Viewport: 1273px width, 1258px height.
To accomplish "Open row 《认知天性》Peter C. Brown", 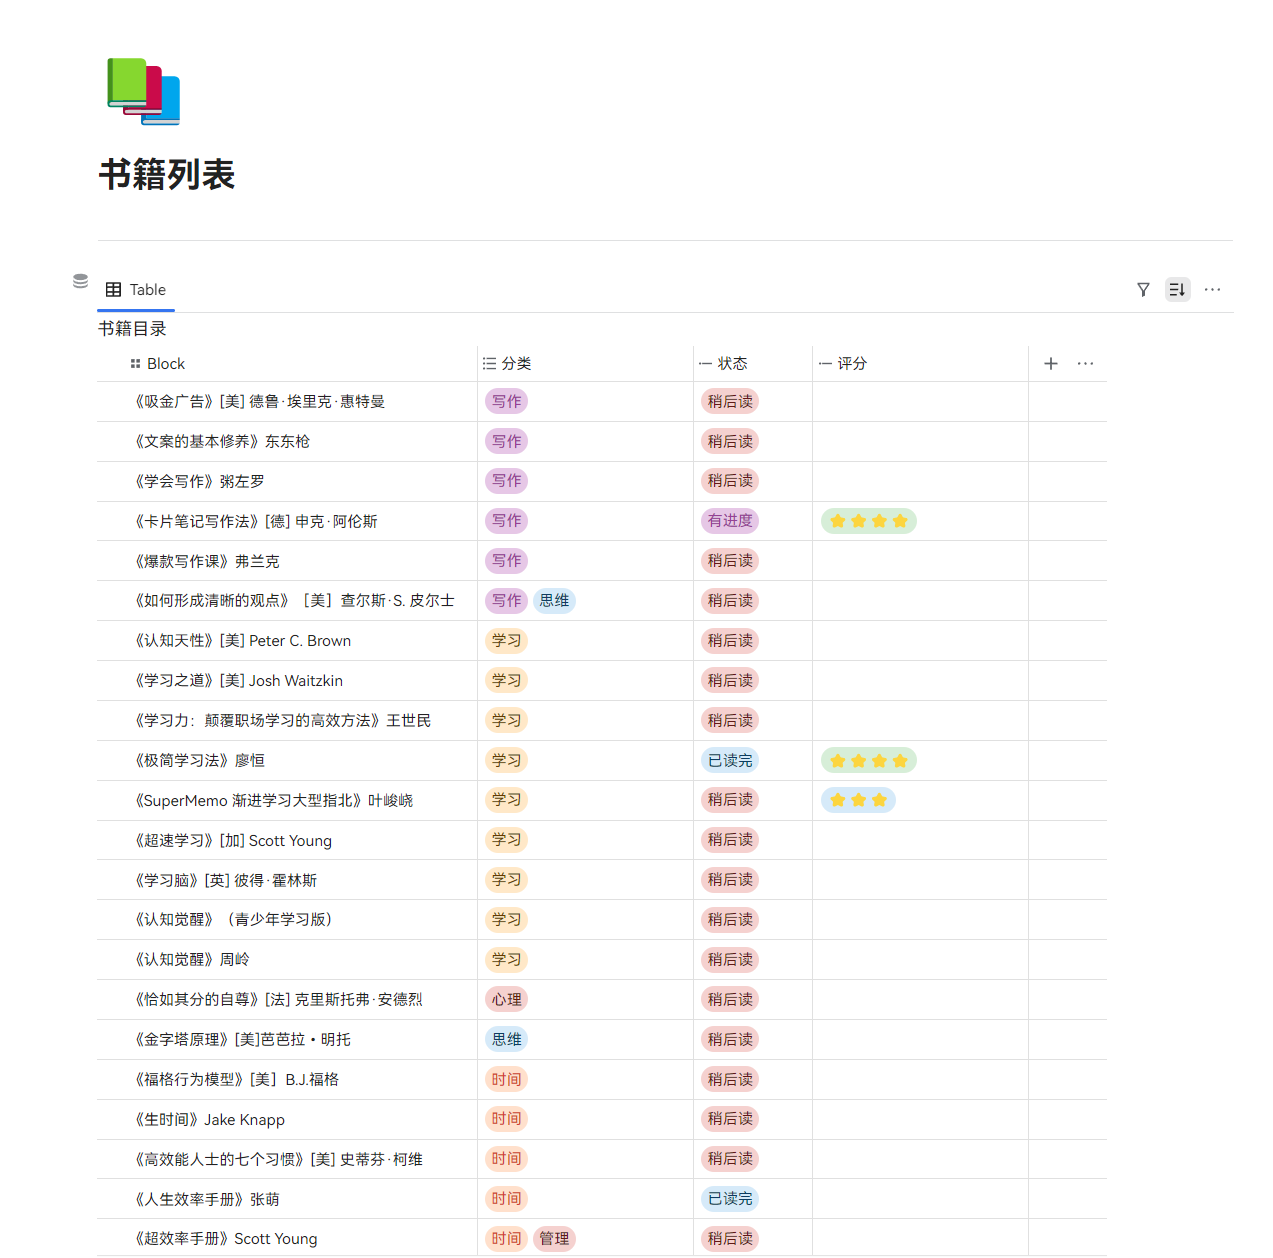I will pos(243,641).
